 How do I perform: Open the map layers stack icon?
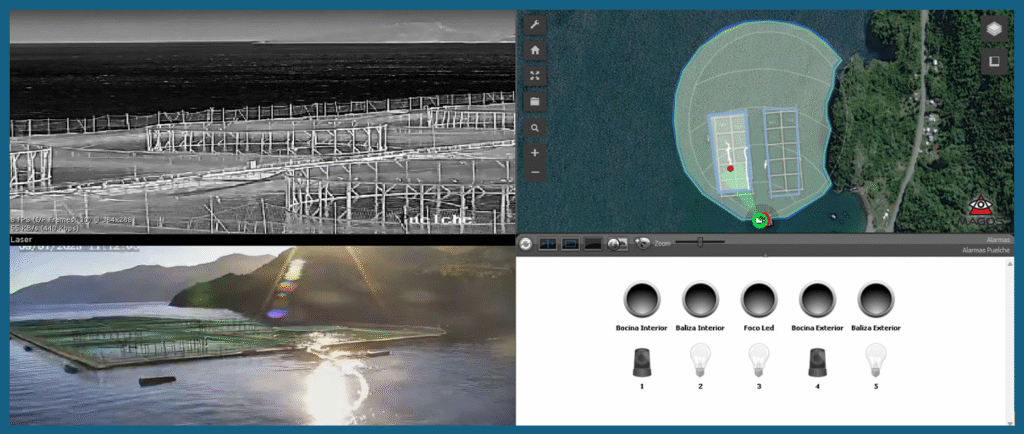coord(993,30)
